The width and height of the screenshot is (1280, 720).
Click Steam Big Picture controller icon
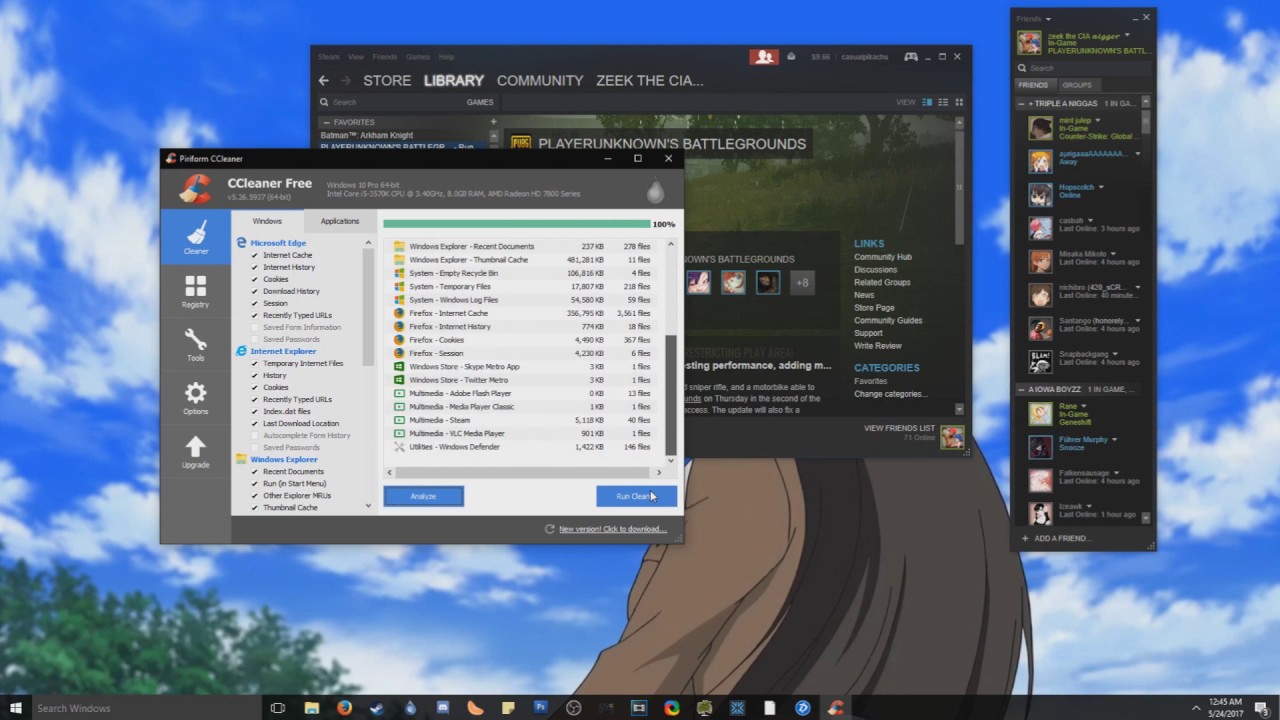point(911,57)
